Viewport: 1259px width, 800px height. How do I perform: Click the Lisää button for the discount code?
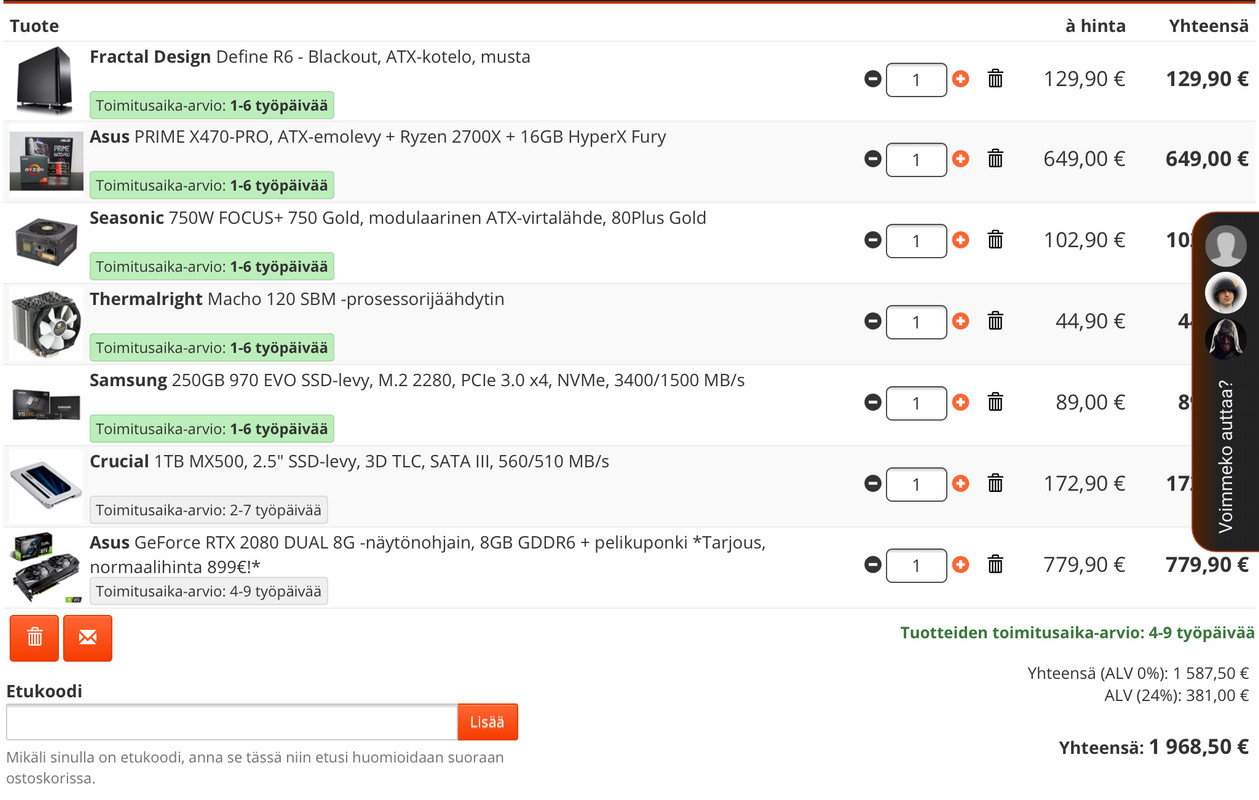point(487,722)
